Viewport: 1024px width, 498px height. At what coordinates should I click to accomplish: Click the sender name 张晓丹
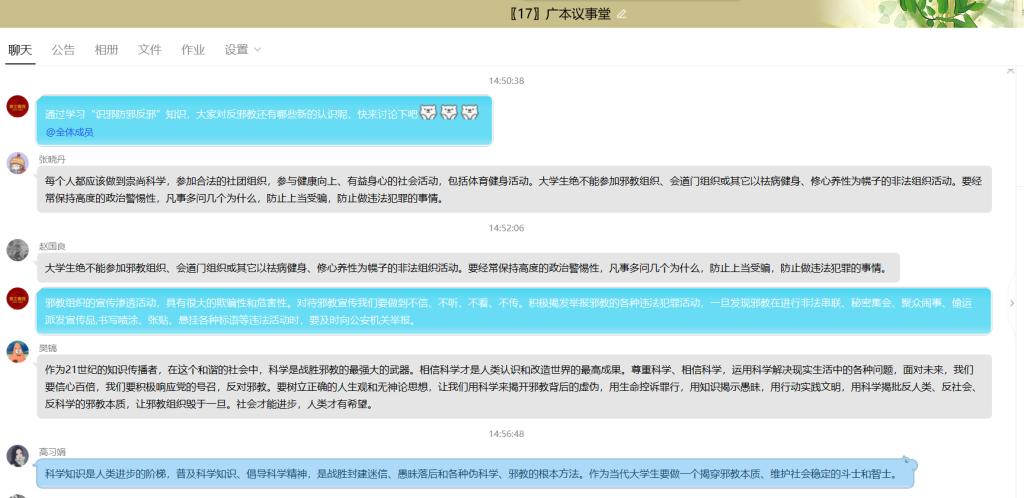(54, 158)
